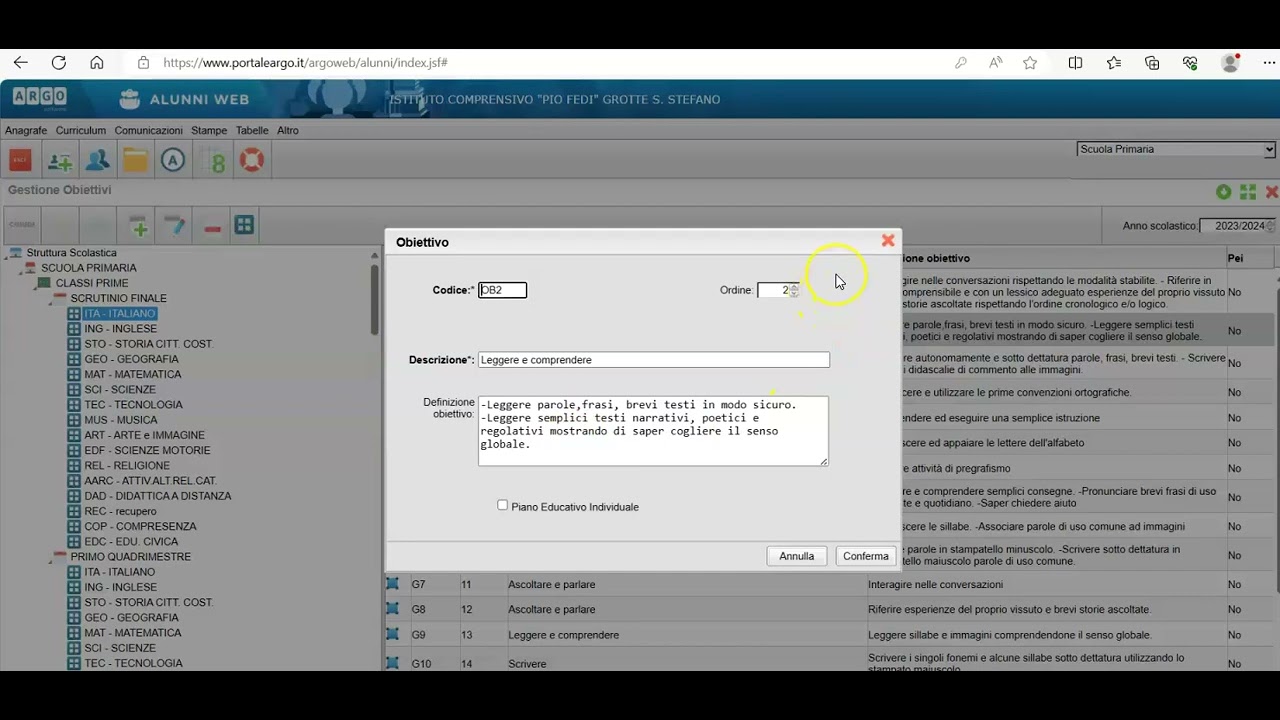Screen dimensions: 1280x720
Task: Open the browser split screen icon
Action: [1075, 63]
